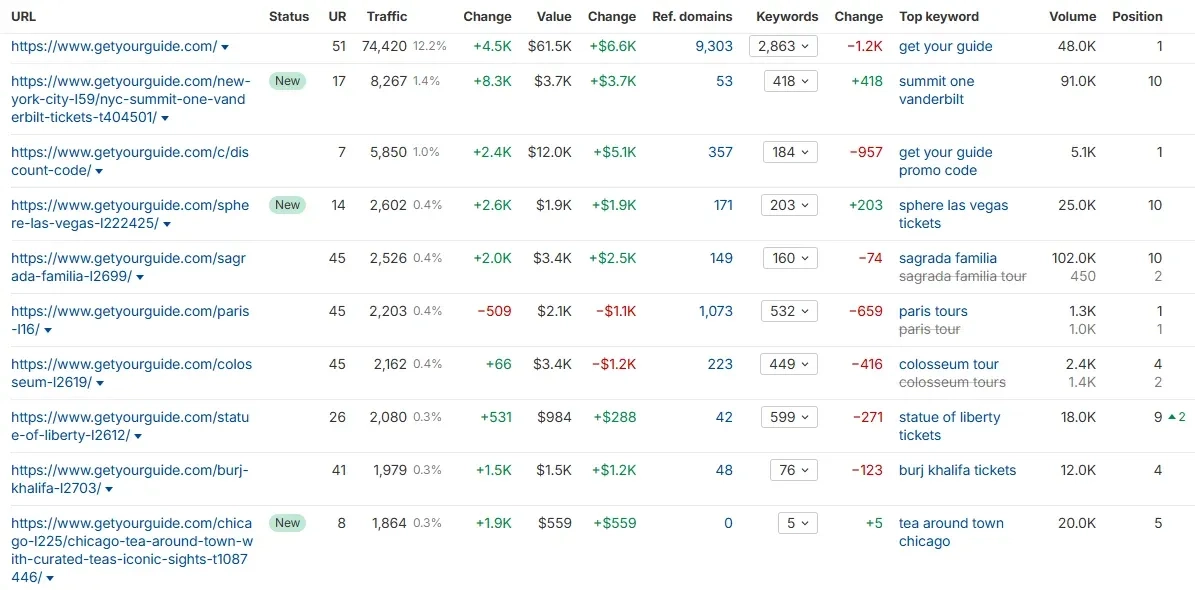Expand the 599 keywords dropdown

tap(790, 418)
